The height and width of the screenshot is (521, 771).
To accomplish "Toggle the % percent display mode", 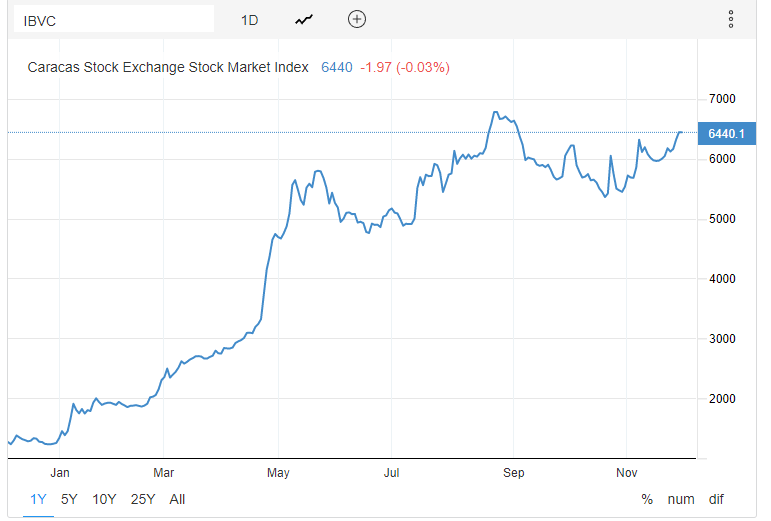I will (x=647, y=499).
